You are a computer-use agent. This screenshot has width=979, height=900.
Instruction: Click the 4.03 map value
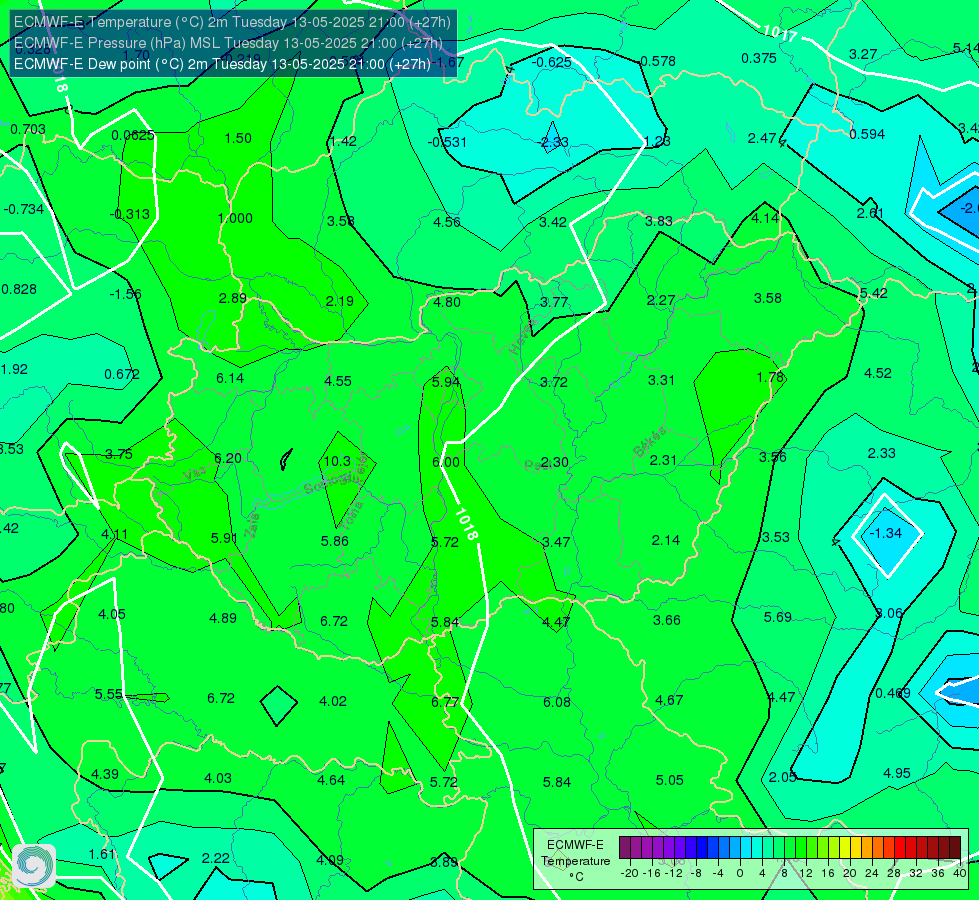(x=218, y=778)
